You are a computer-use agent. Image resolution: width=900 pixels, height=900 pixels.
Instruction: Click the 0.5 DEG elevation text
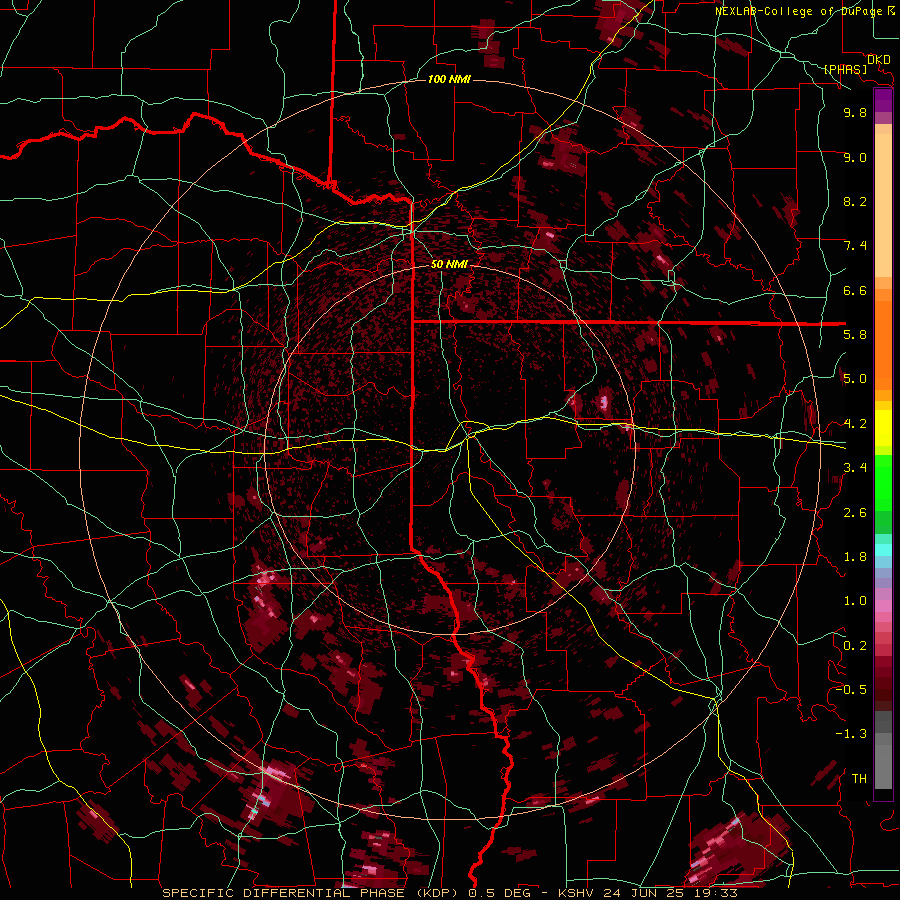coord(501,893)
